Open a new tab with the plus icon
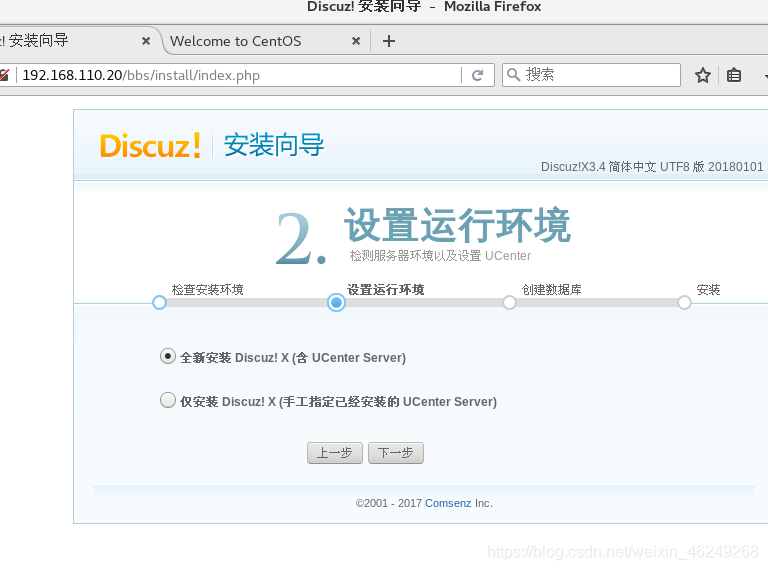This screenshot has width=768, height=570. pyautogui.click(x=388, y=41)
